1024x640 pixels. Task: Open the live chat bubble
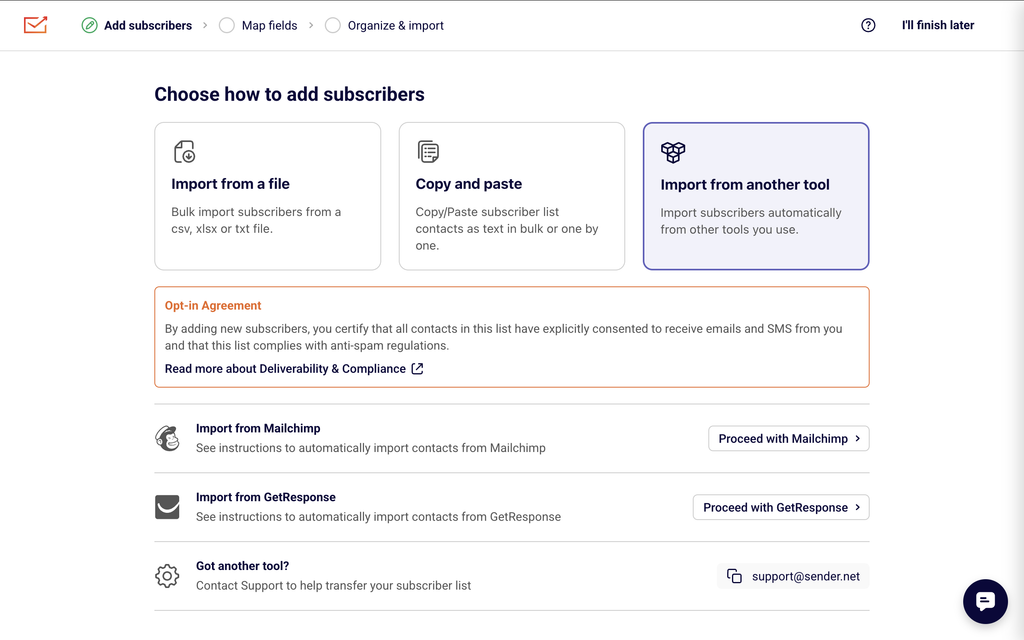(x=985, y=601)
